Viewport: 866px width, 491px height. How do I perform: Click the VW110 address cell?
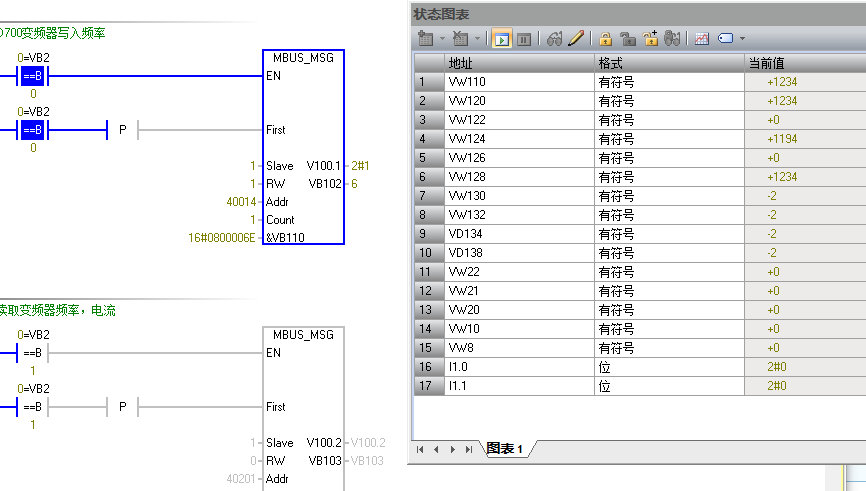518,82
